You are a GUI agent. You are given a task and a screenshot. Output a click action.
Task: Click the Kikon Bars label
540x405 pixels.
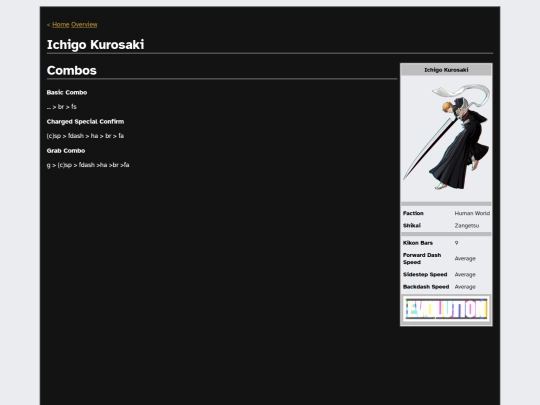click(x=418, y=243)
